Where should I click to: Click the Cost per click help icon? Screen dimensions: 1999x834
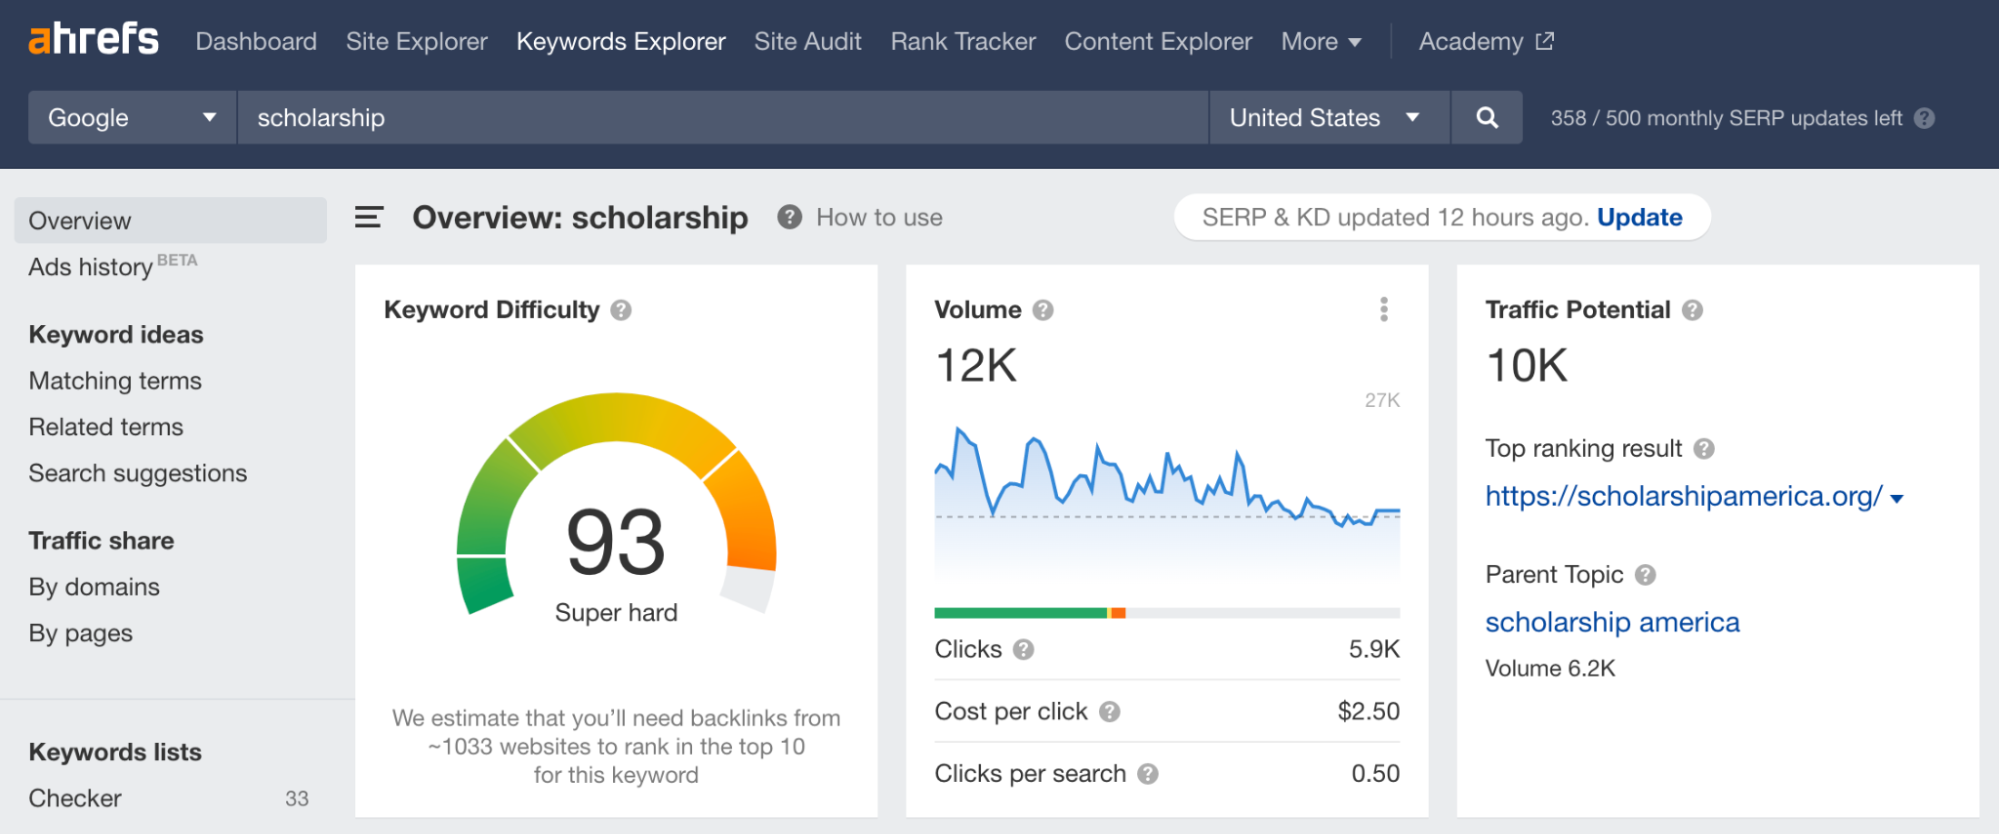1109,712
